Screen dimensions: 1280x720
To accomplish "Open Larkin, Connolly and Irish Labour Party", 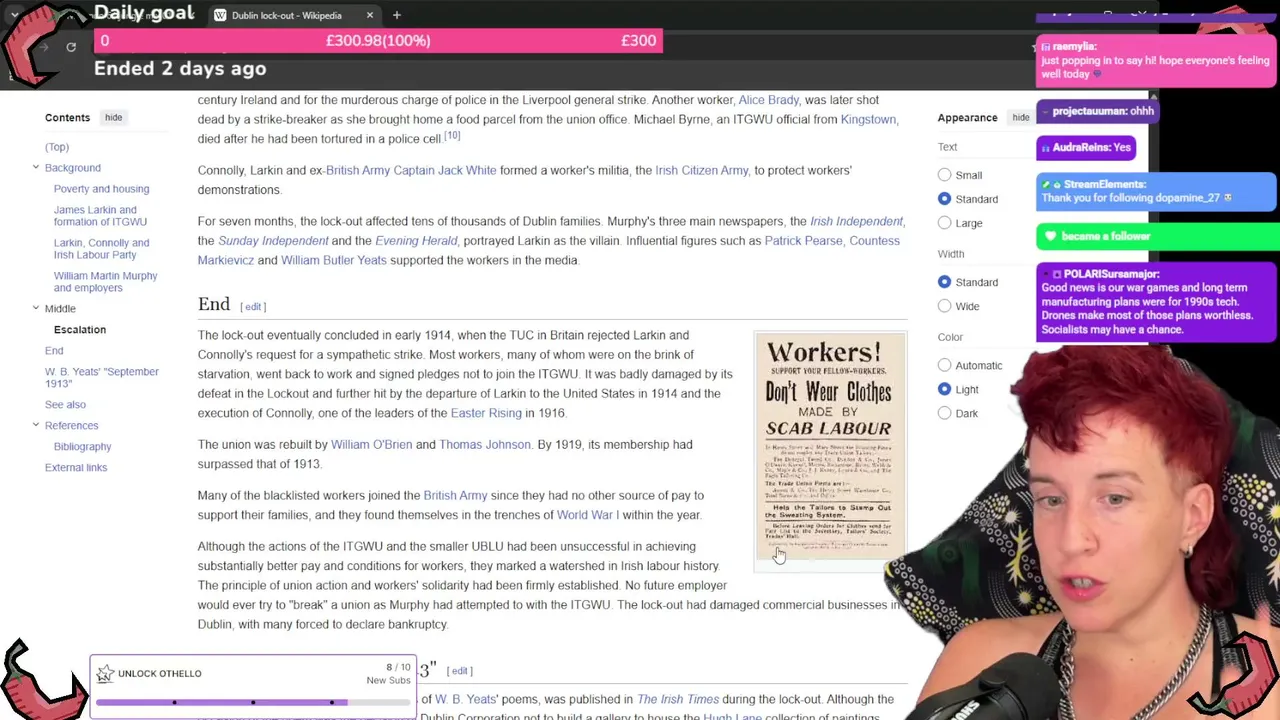I will [101, 249].
